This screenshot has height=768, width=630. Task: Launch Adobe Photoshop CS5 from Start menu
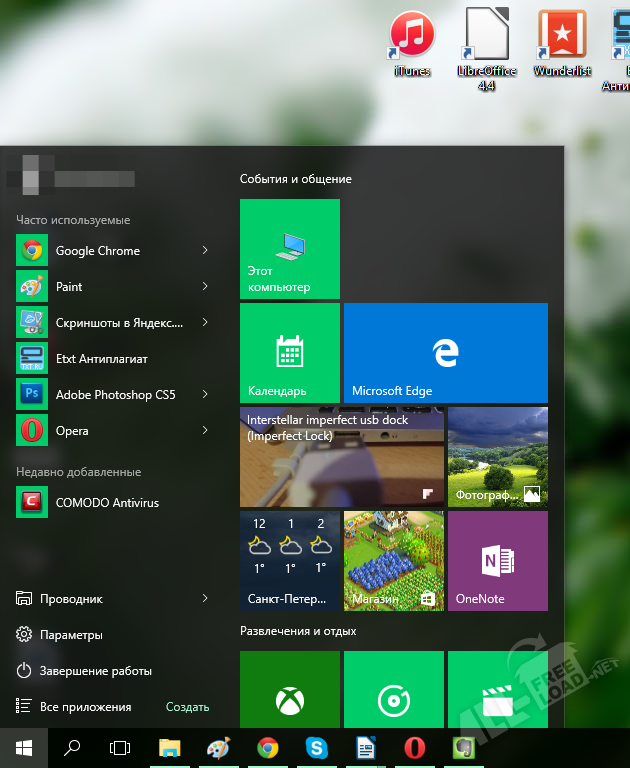pos(115,395)
